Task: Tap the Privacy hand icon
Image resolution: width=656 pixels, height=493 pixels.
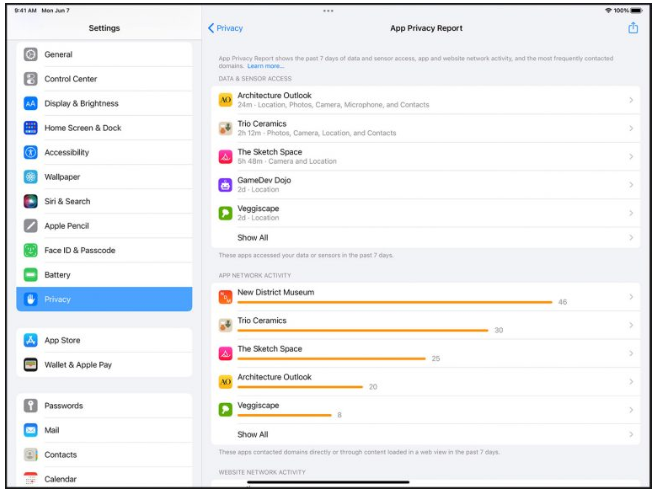Action: point(31,299)
